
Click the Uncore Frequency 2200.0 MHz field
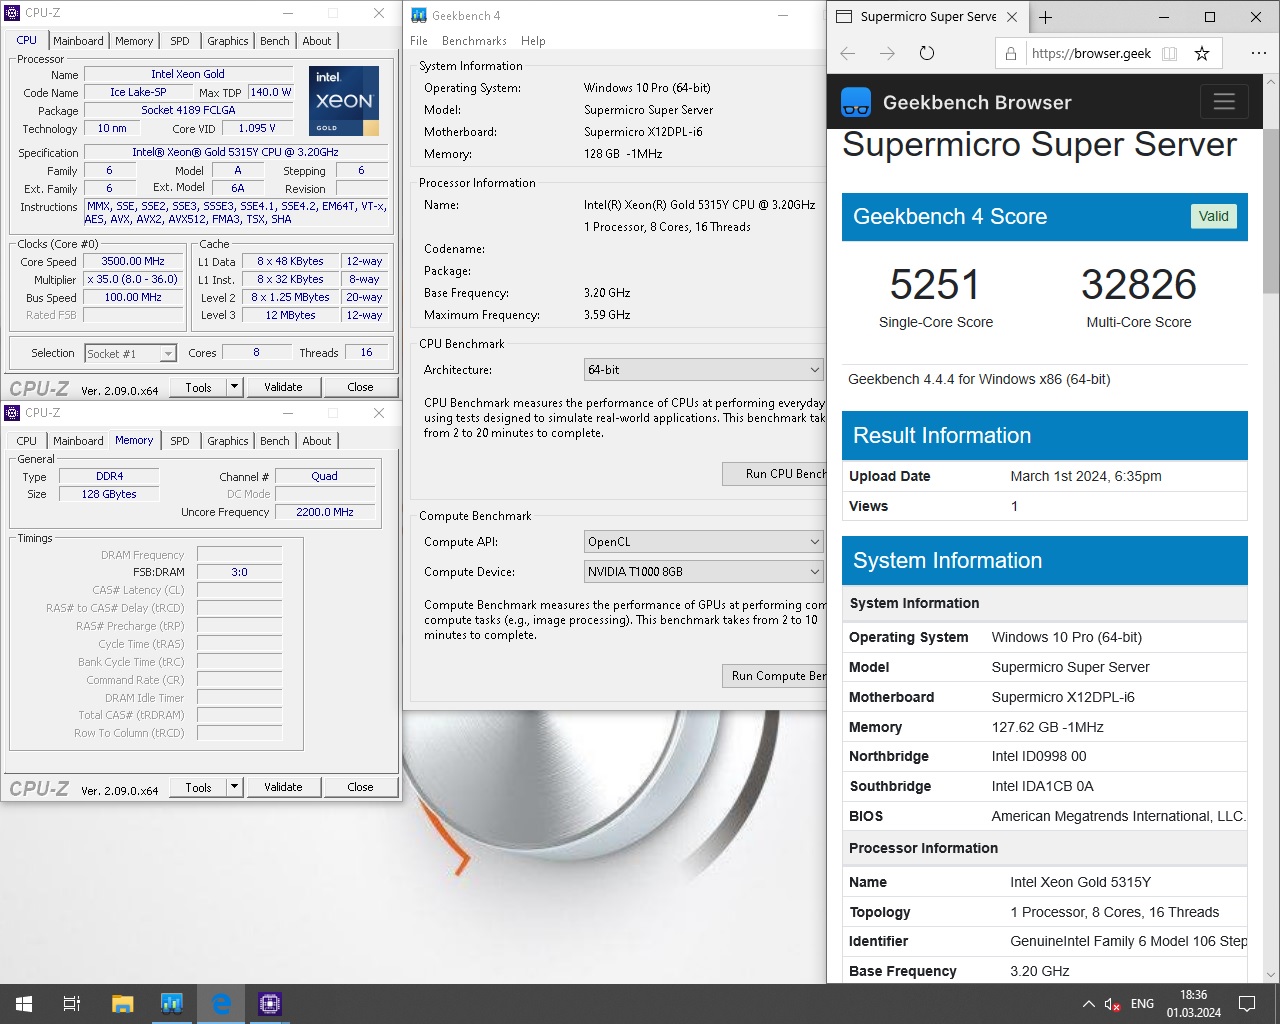[325, 512]
